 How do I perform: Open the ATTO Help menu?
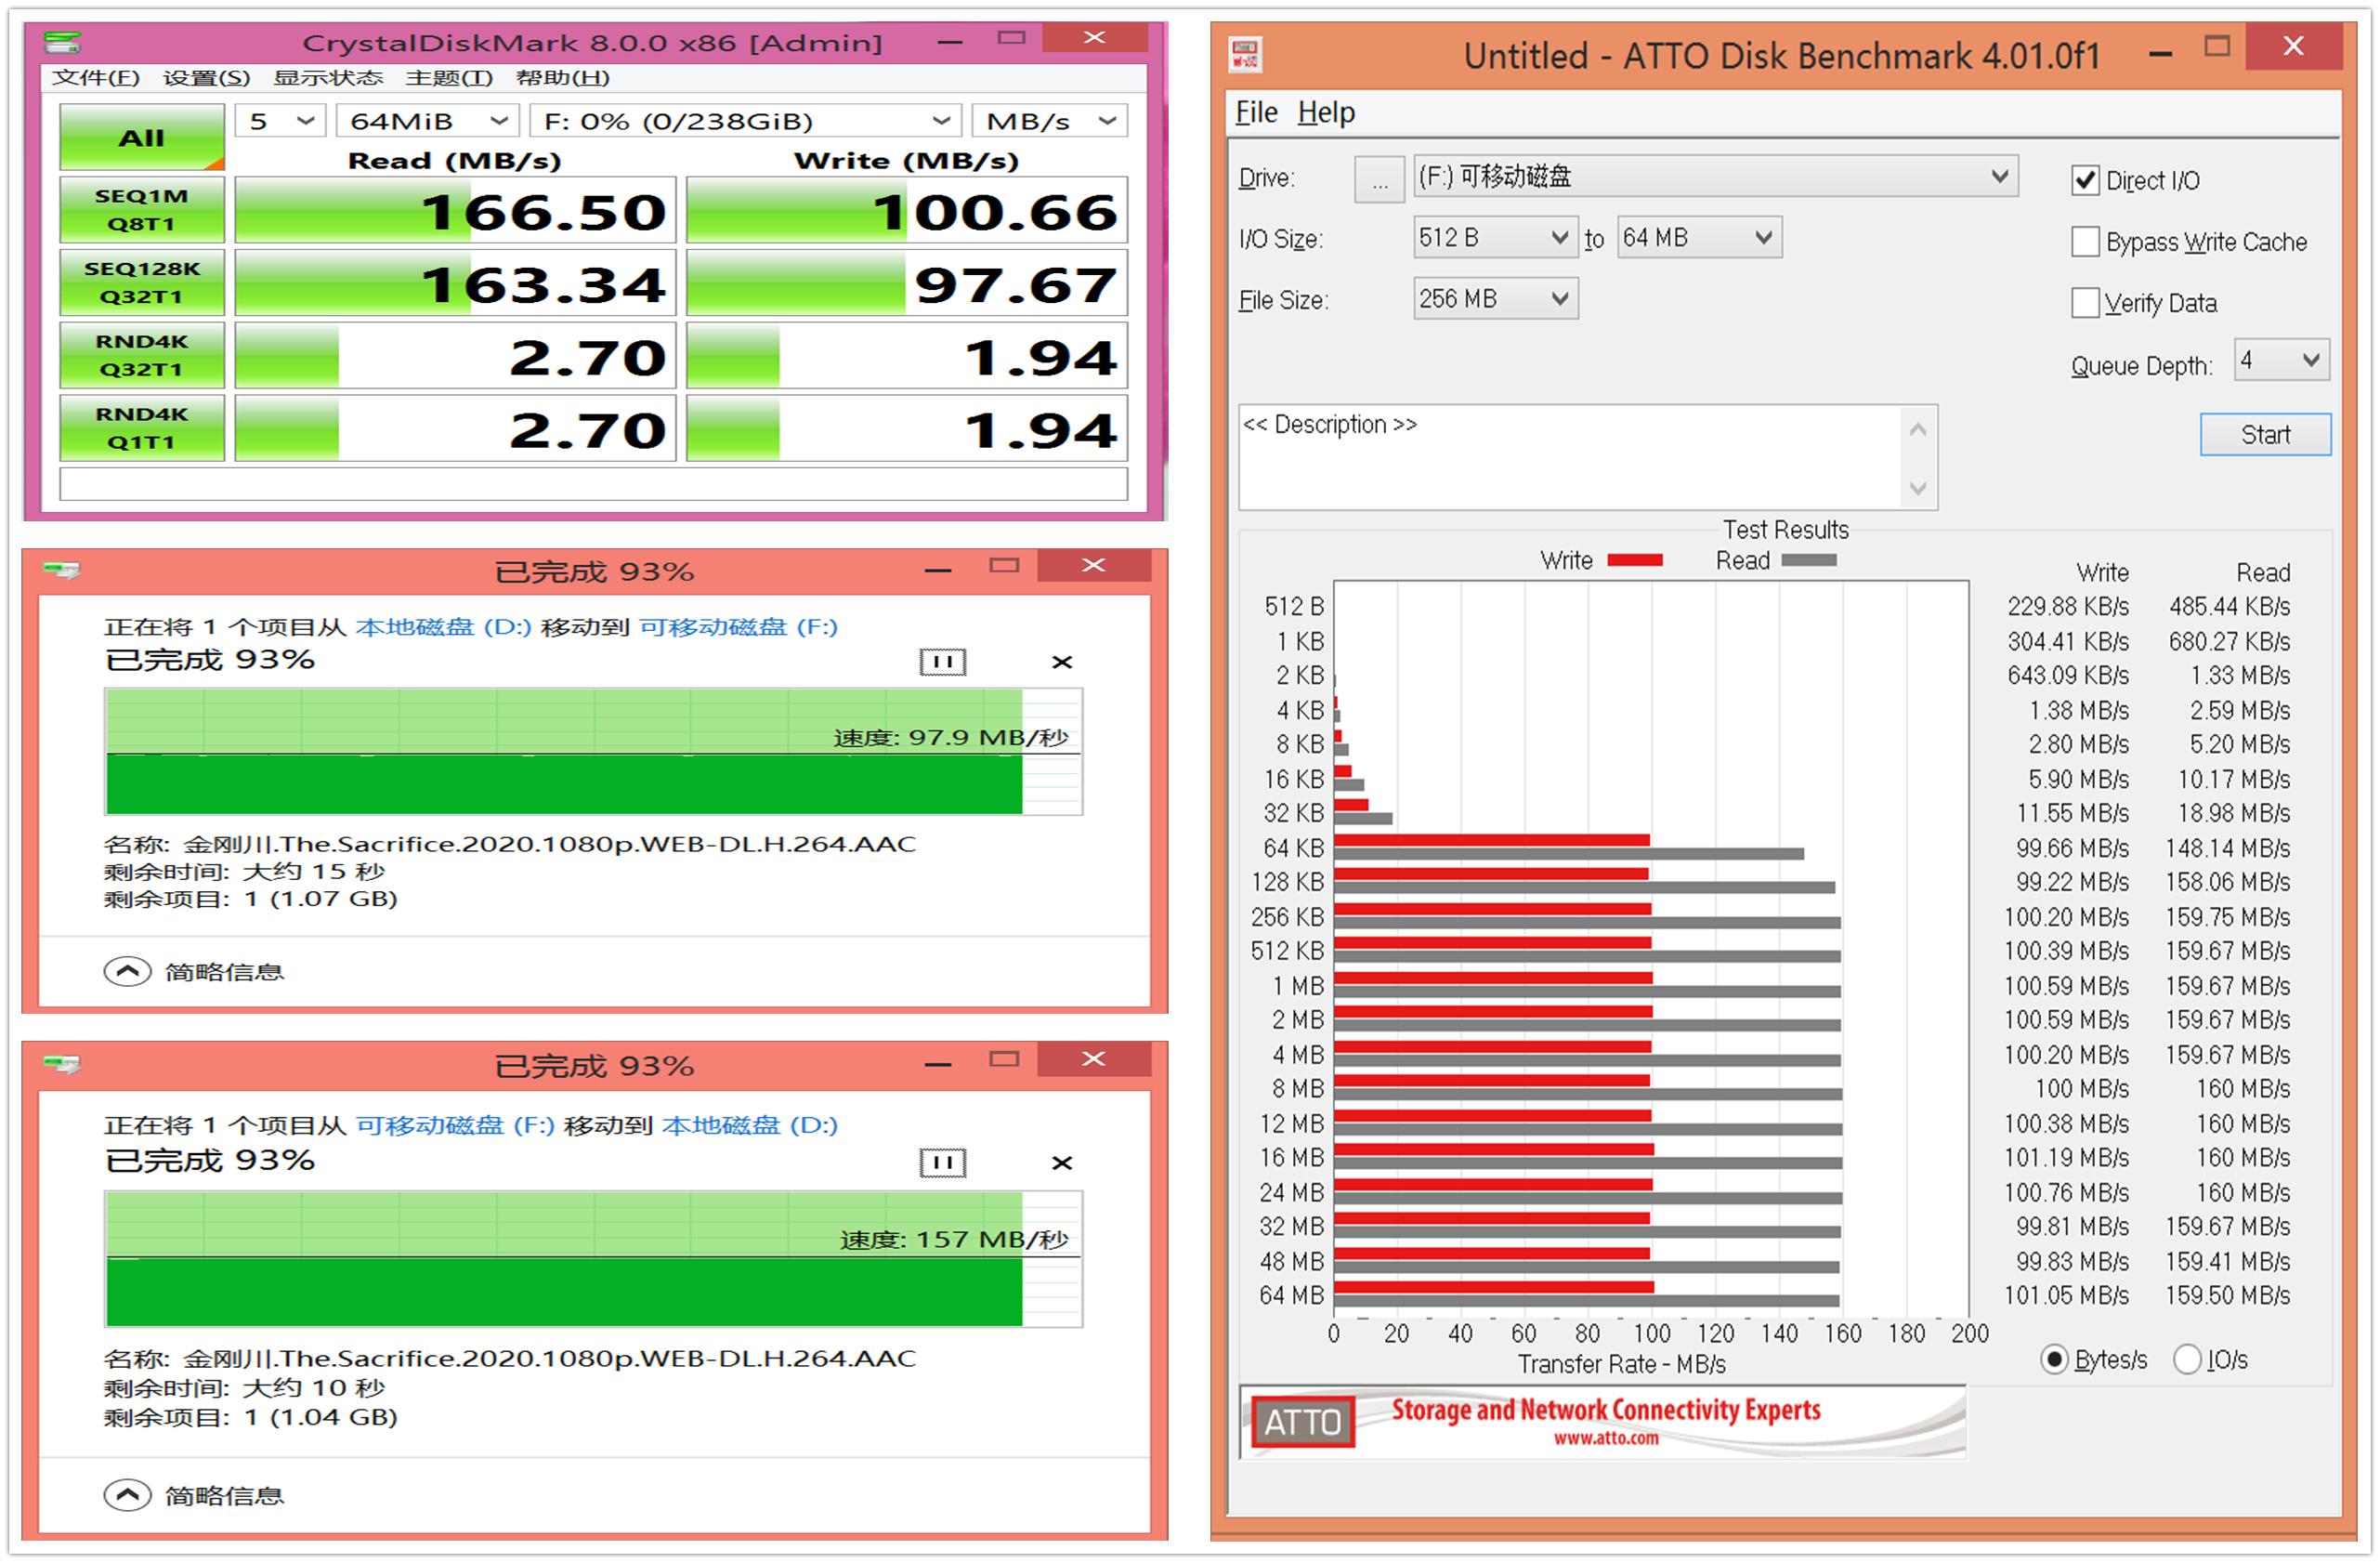[x=1326, y=113]
